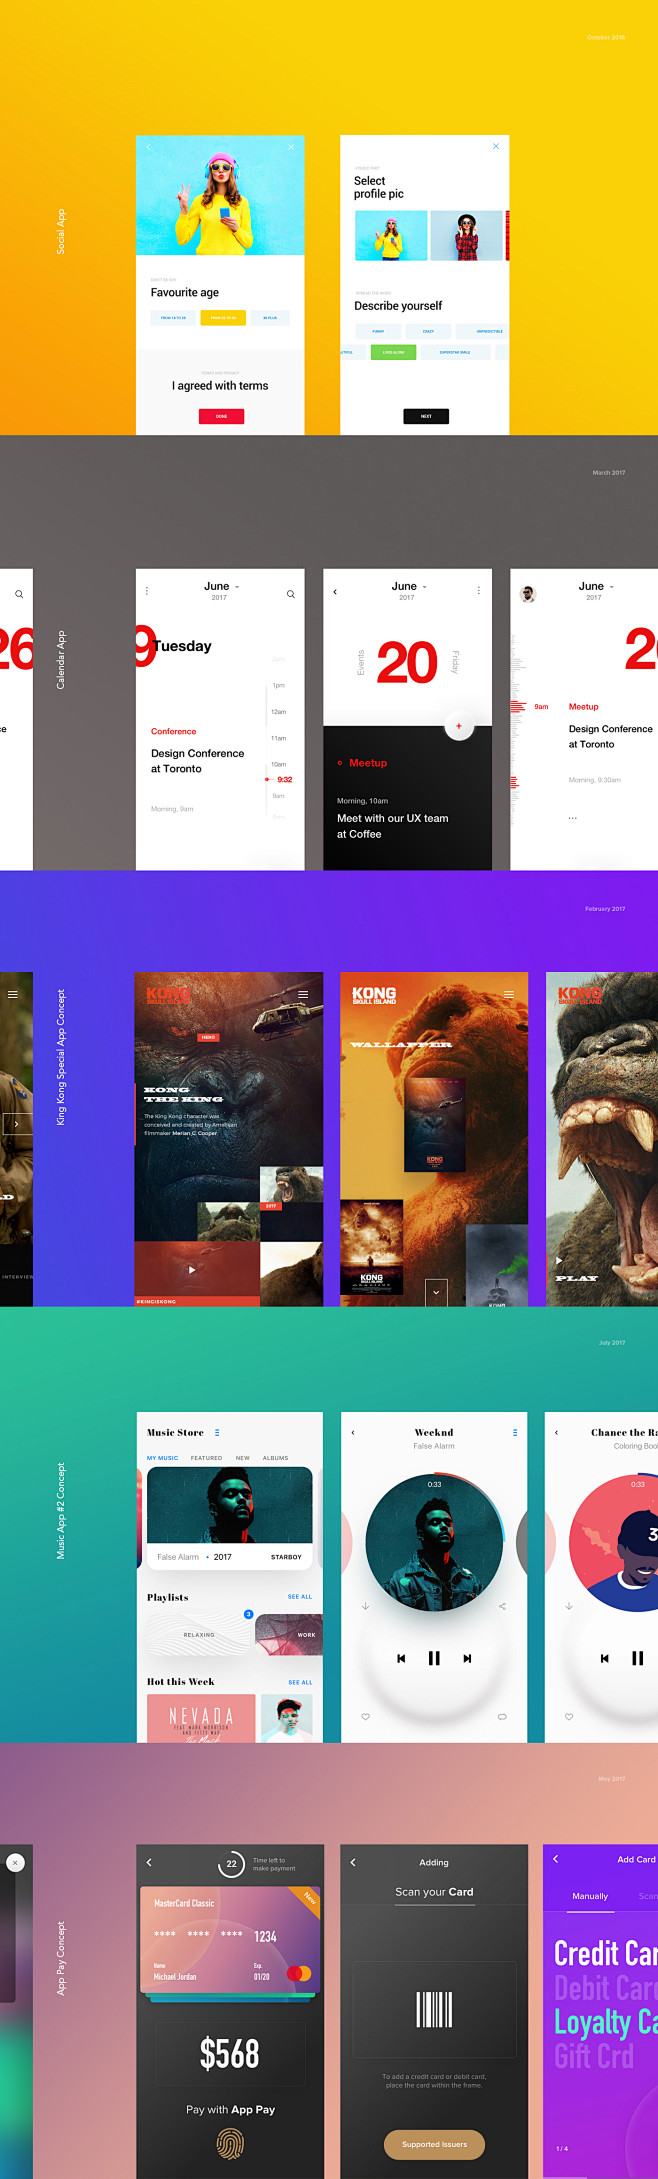
Task: Expand the down chevron on Kong Wallpaper screen
Action: pyautogui.click(x=436, y=1292)
